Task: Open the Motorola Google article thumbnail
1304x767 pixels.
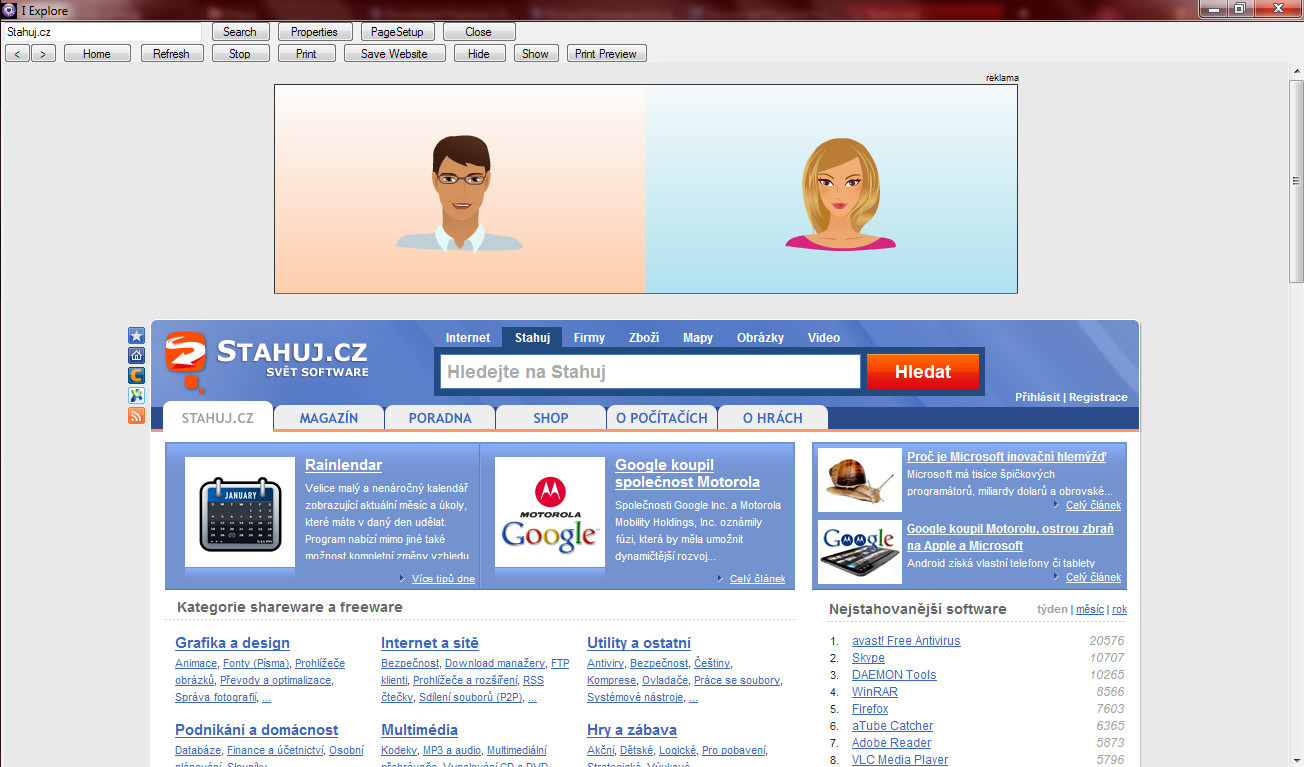Action: (550, 512)
